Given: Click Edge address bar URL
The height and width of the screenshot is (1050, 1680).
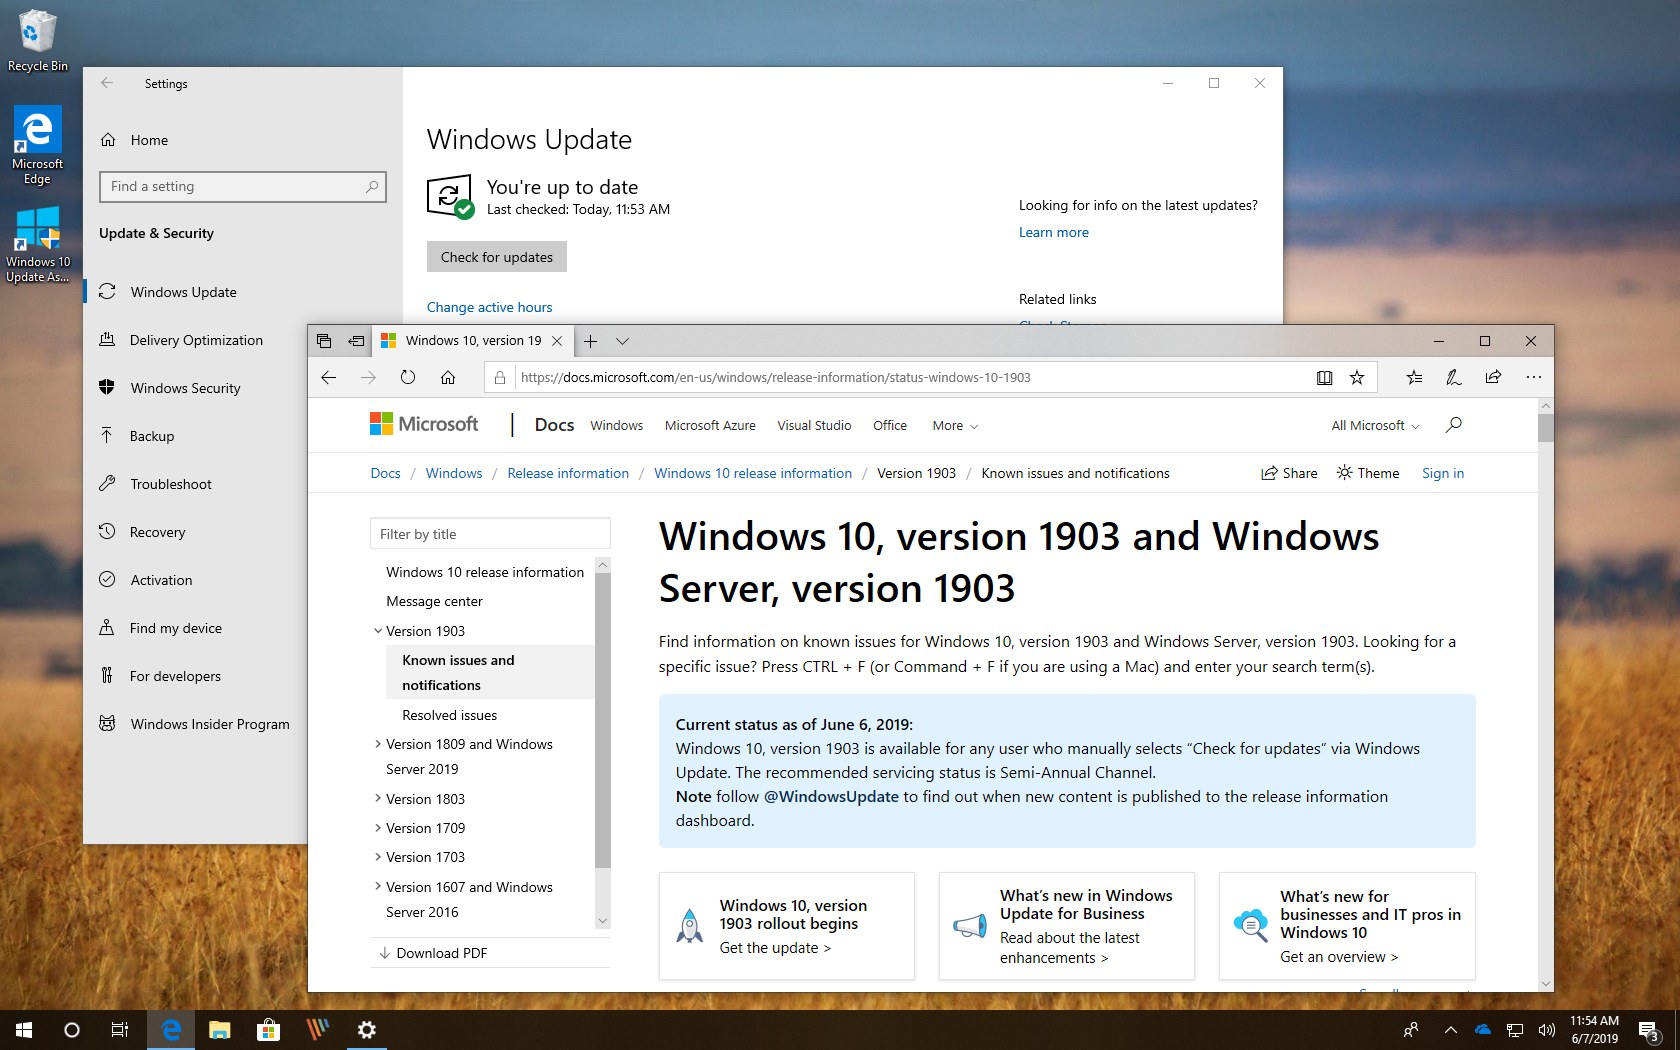Looking at the screenshot, I should (x=775, y=377).
